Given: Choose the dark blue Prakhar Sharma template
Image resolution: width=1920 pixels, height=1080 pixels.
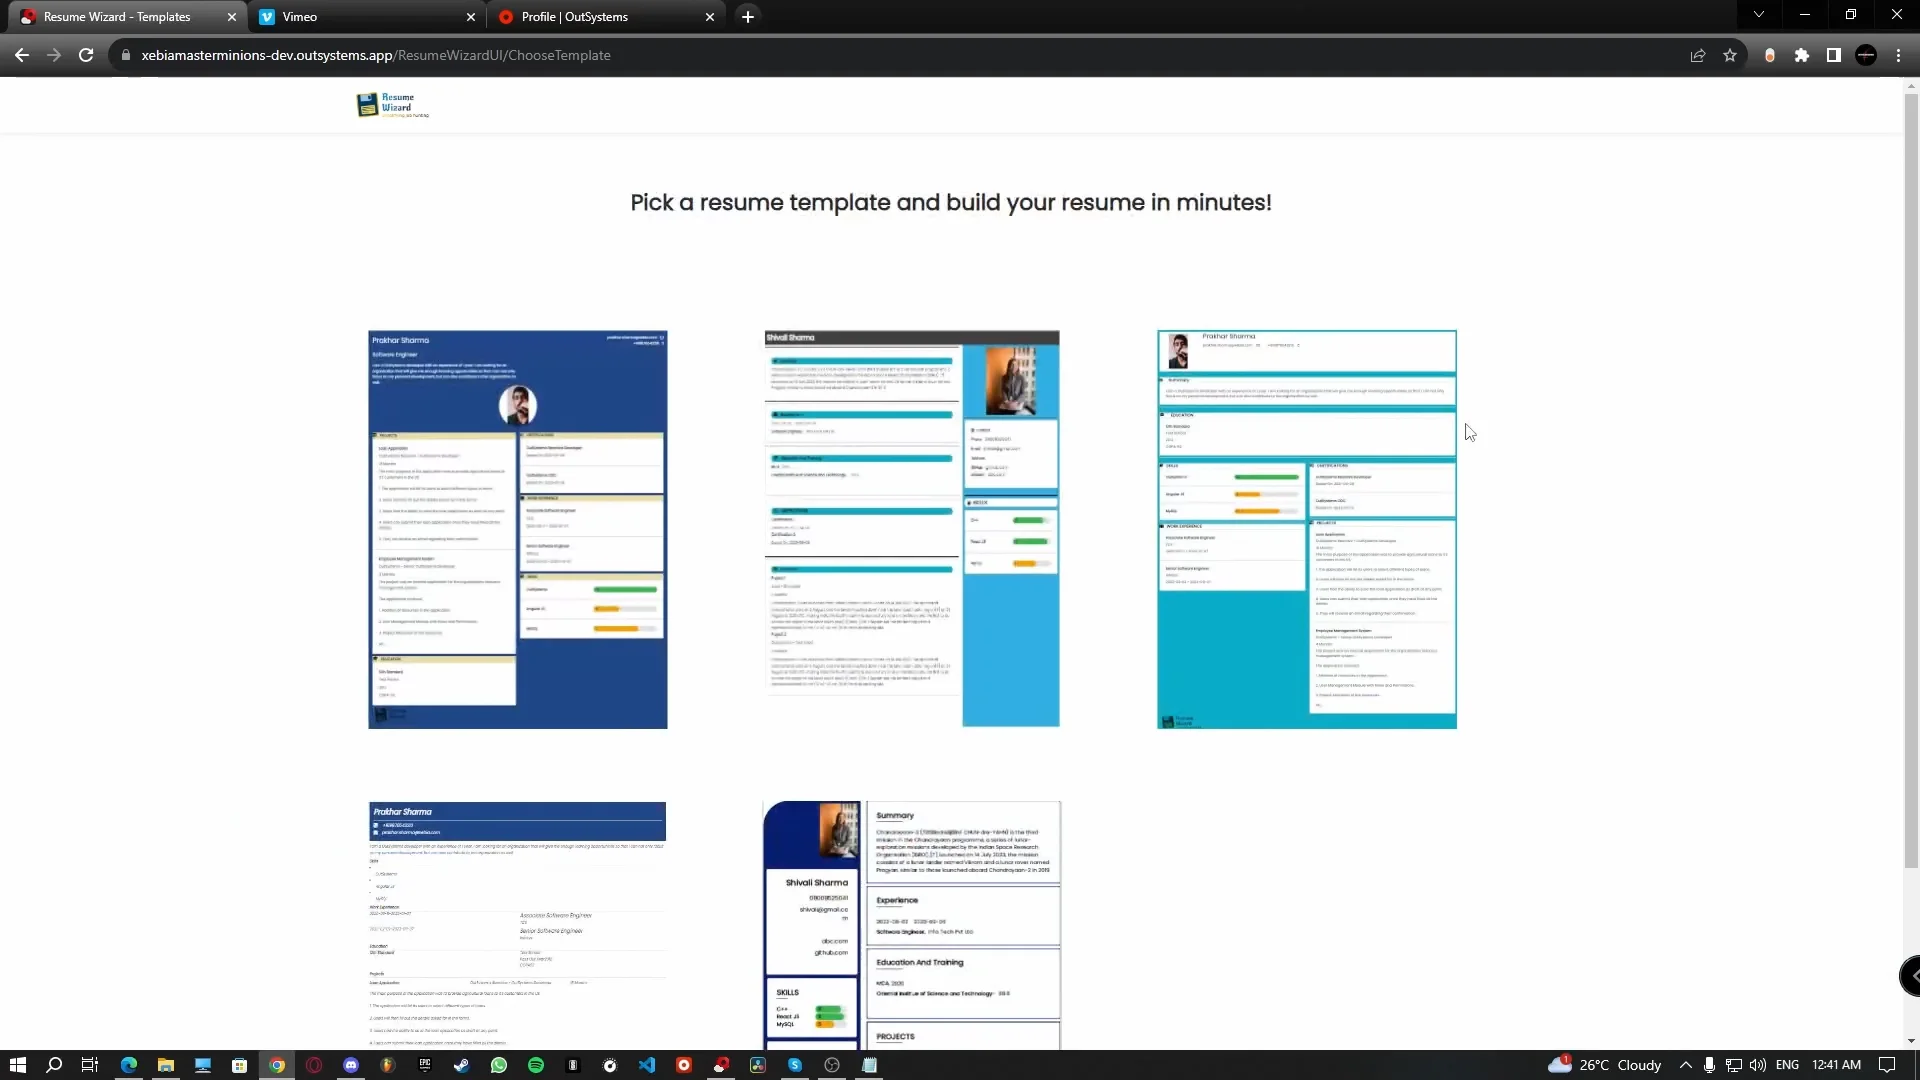Looking at the screenshot, I should click(x=518, y=529).
